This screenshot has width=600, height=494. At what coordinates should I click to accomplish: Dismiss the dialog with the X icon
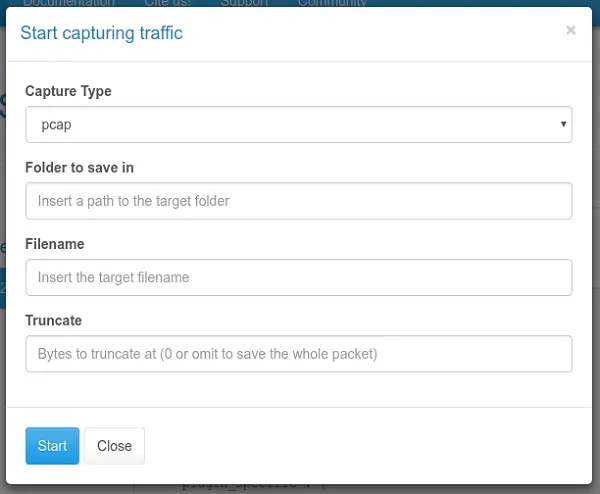[570, 31]
